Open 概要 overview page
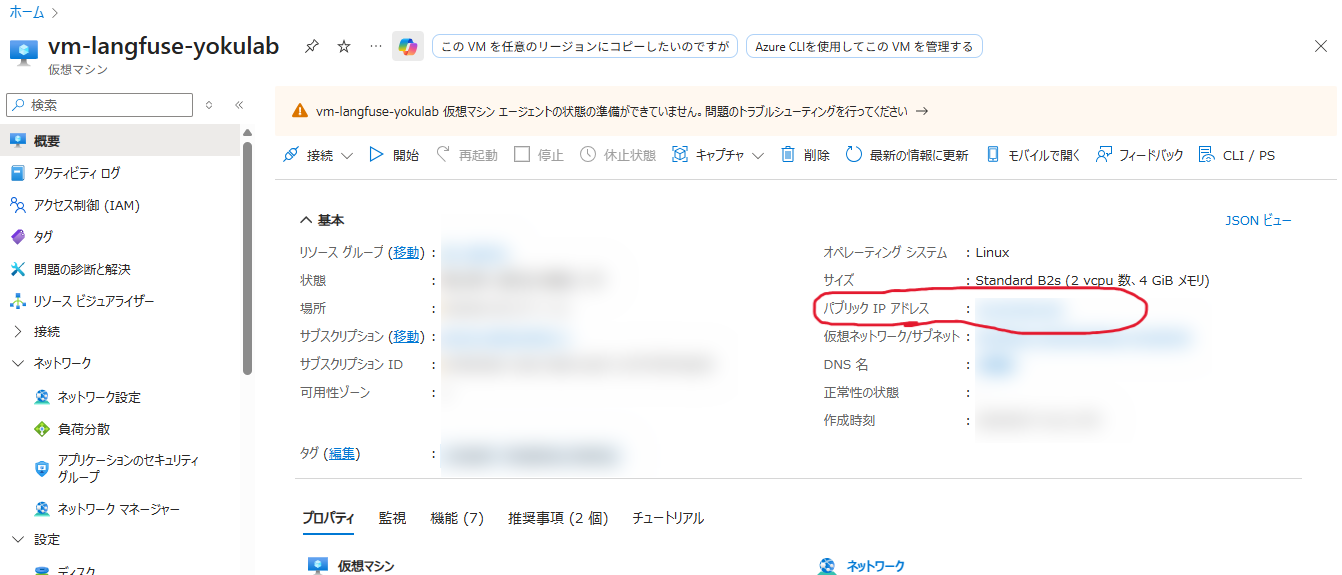1342x575 pixels. point(121,141)
